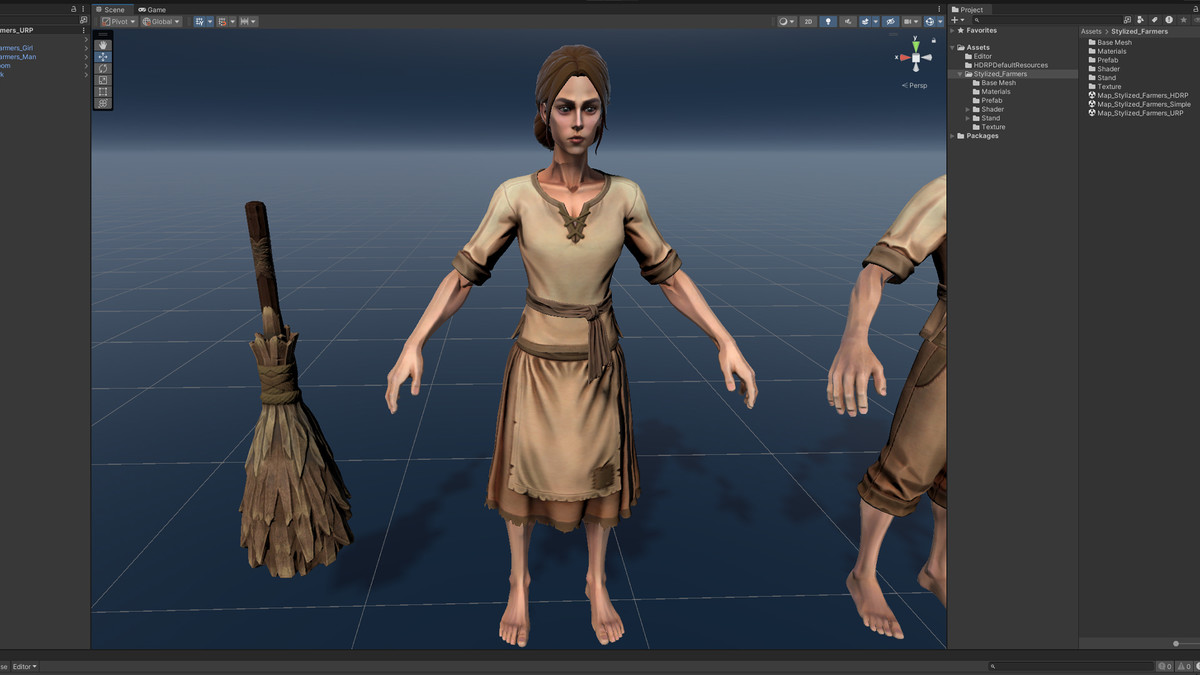Toggle Persp projection label
1200x675 pixels.
point(915,85)
